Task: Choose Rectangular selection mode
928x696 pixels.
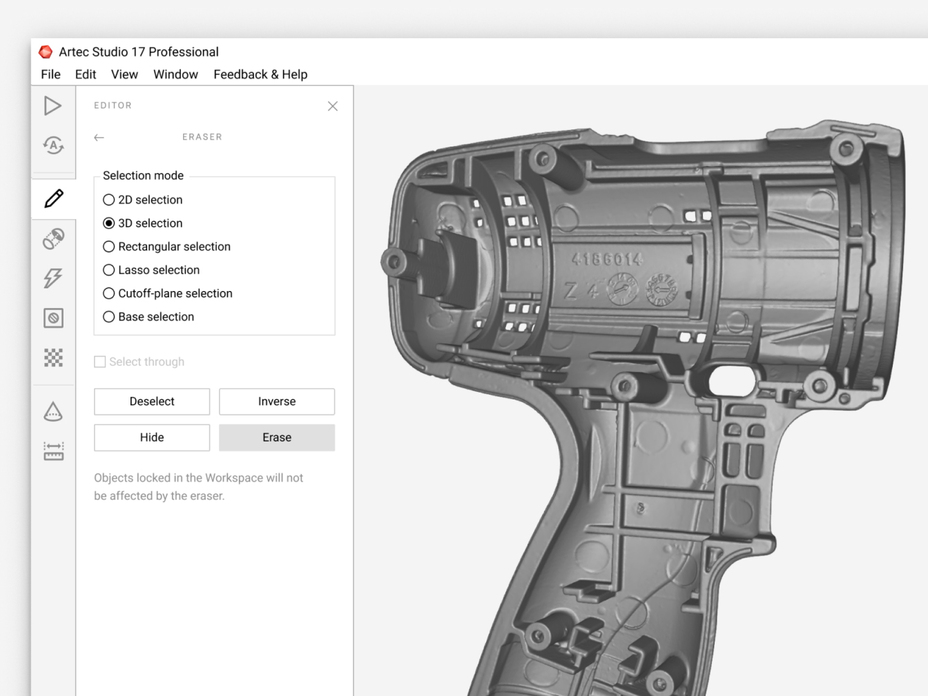Action: click(x=167, y=246)
